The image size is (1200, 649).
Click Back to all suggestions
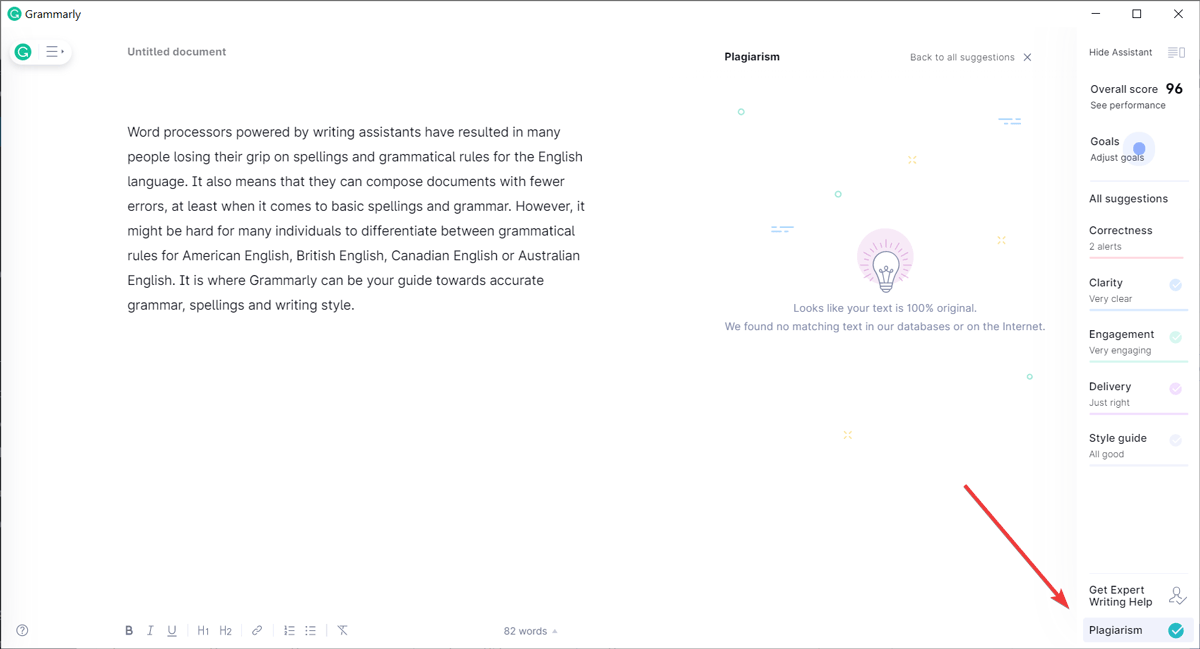pos(961,57)
